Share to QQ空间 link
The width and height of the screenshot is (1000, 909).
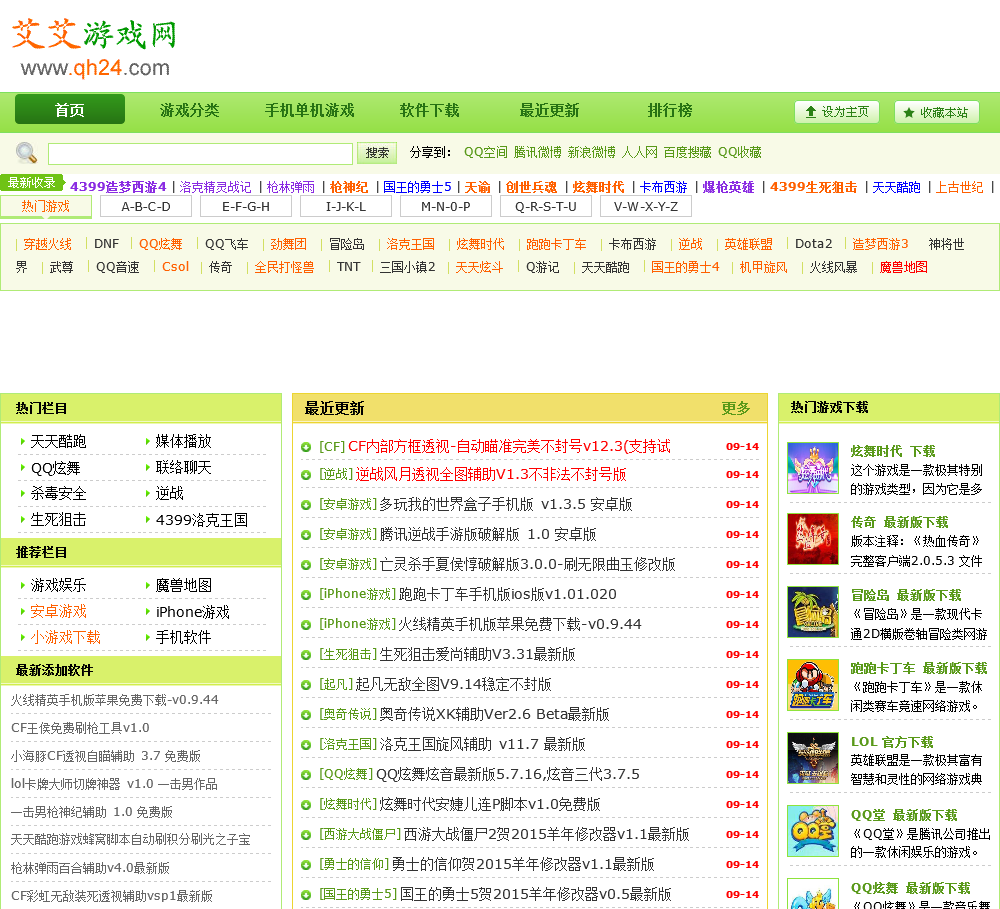485,152
